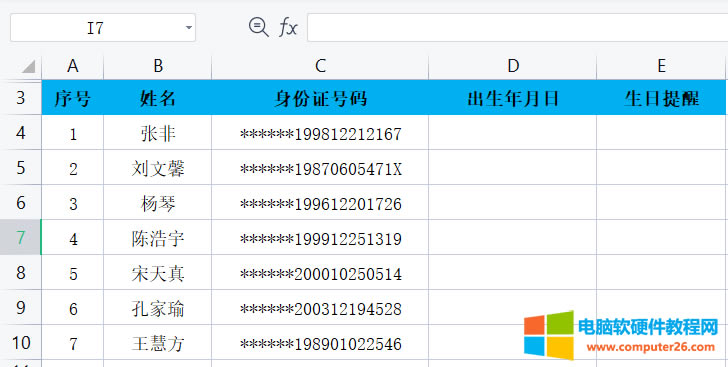Select column C header
This screenshot has height=367, width=728.
click(320, 67)
